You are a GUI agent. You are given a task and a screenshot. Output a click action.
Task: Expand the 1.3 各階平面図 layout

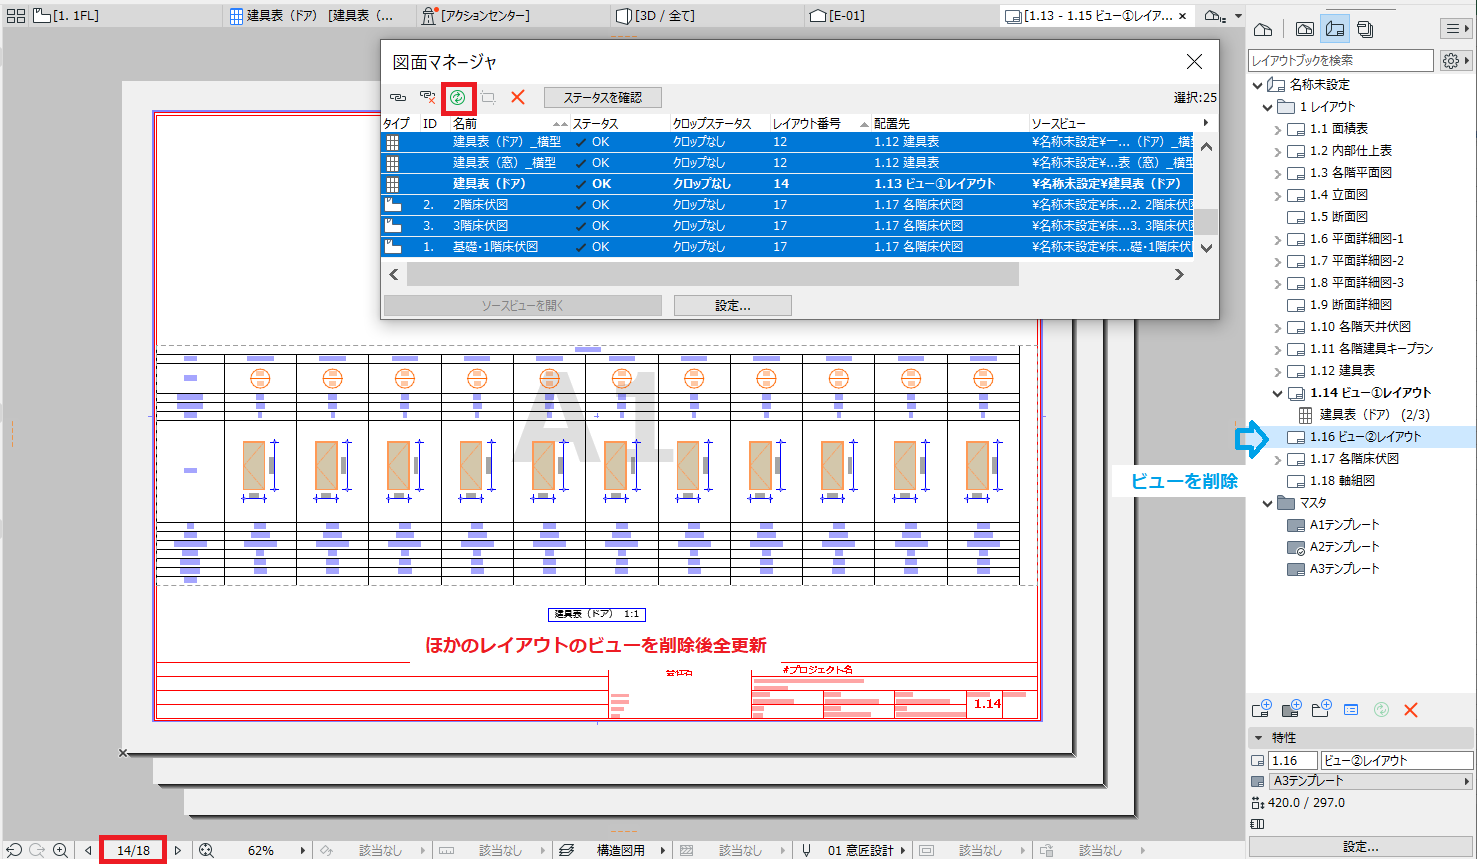coord(1278,173)
